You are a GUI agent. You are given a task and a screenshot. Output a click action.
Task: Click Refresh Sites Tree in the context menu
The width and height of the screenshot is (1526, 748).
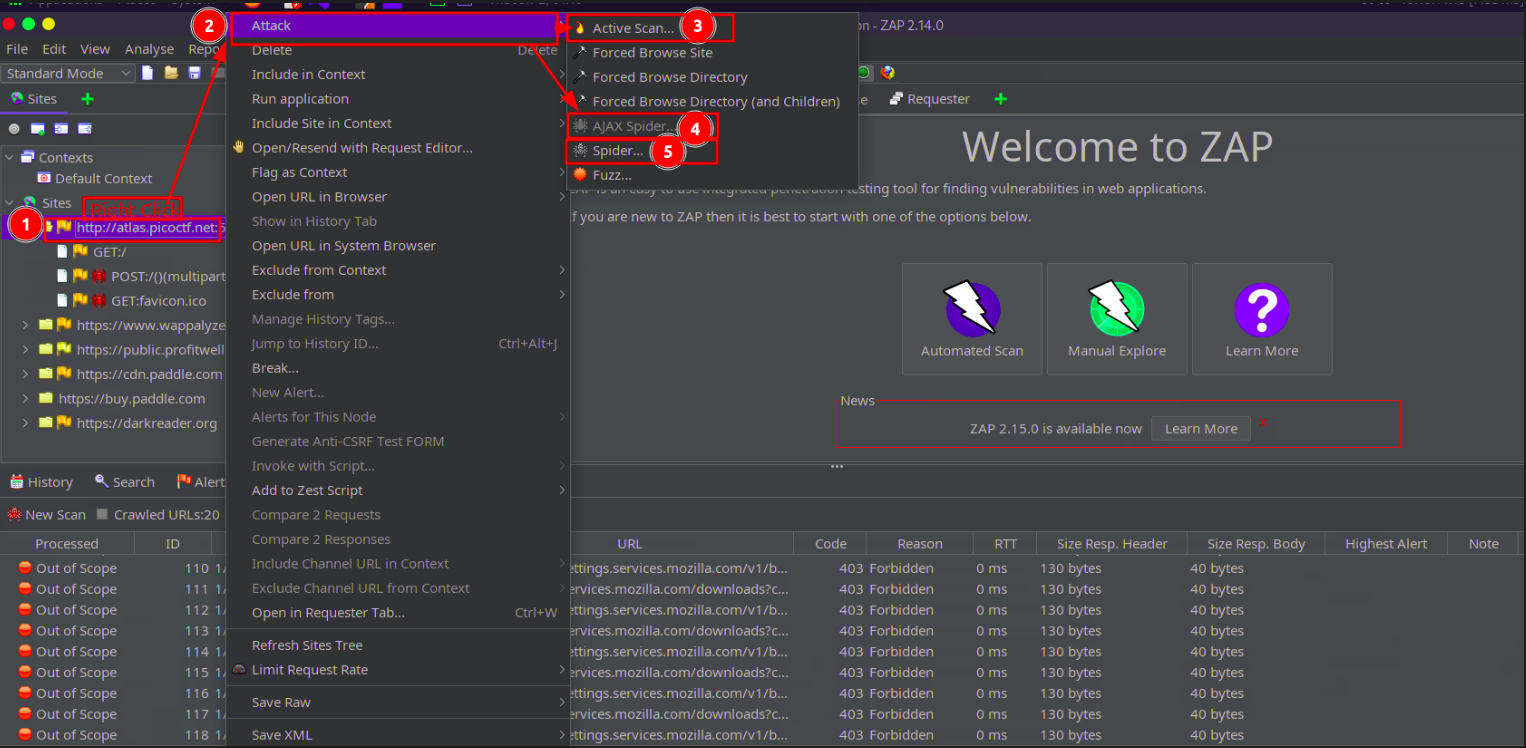pos(398,645)
